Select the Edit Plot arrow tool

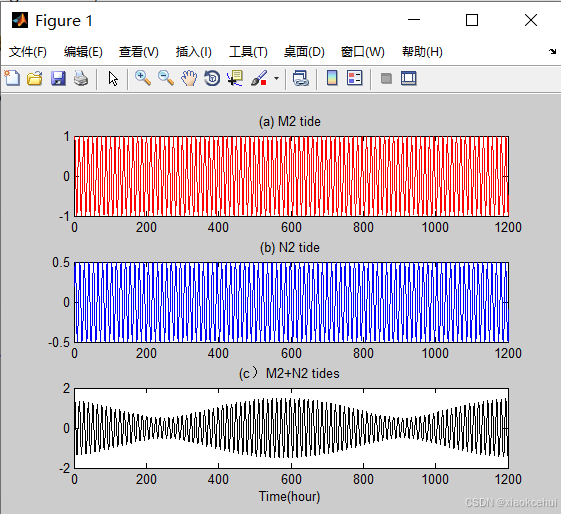(113, 78)
